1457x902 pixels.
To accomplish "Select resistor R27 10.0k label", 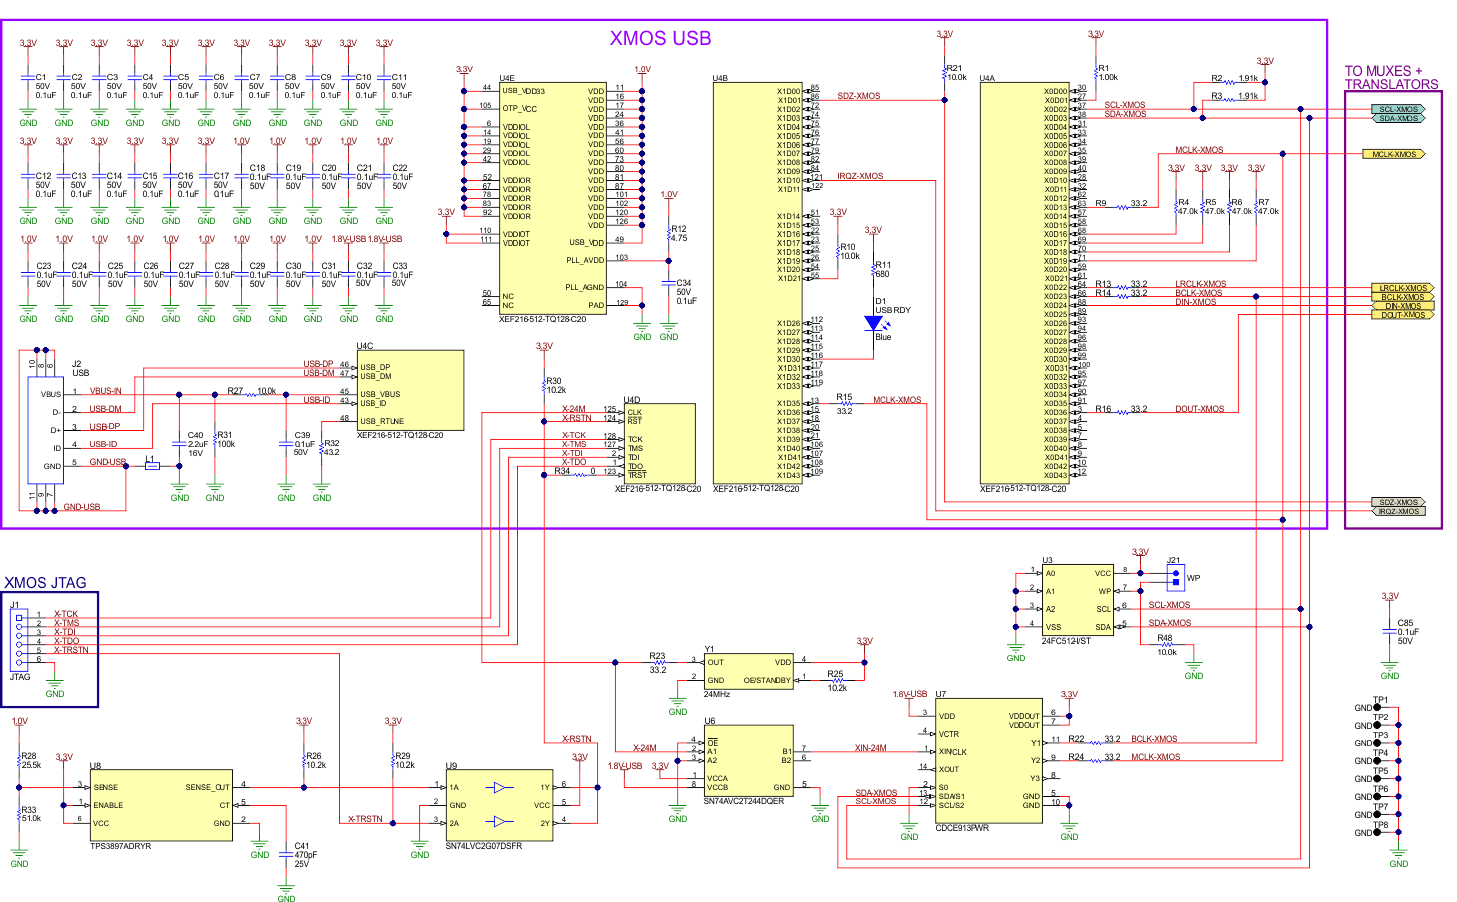I will (252, 391).
